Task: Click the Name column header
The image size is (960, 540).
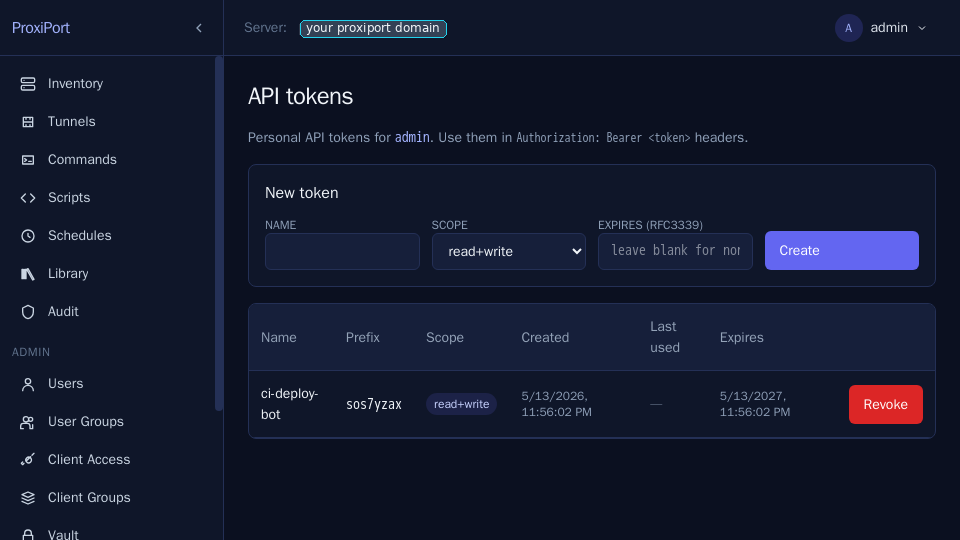Action: coord(279,337)
